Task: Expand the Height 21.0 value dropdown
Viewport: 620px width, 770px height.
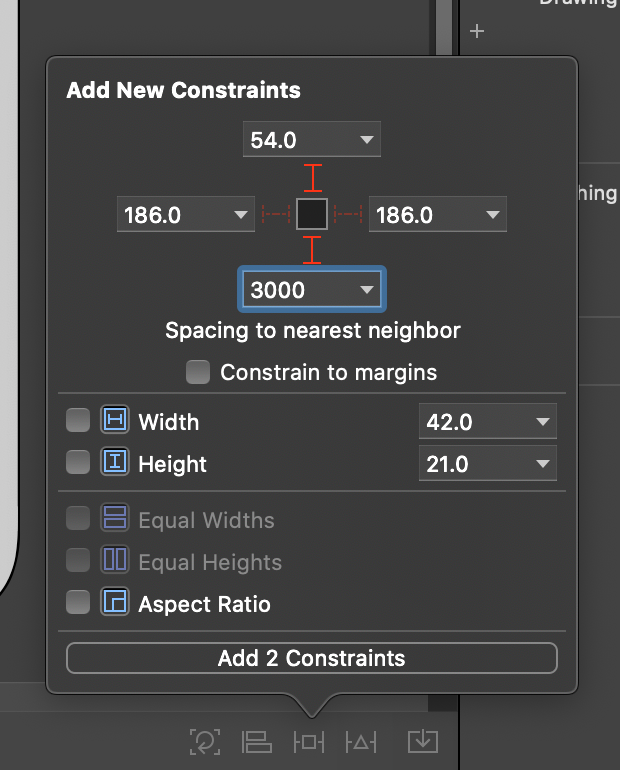Action: (542, 464)
